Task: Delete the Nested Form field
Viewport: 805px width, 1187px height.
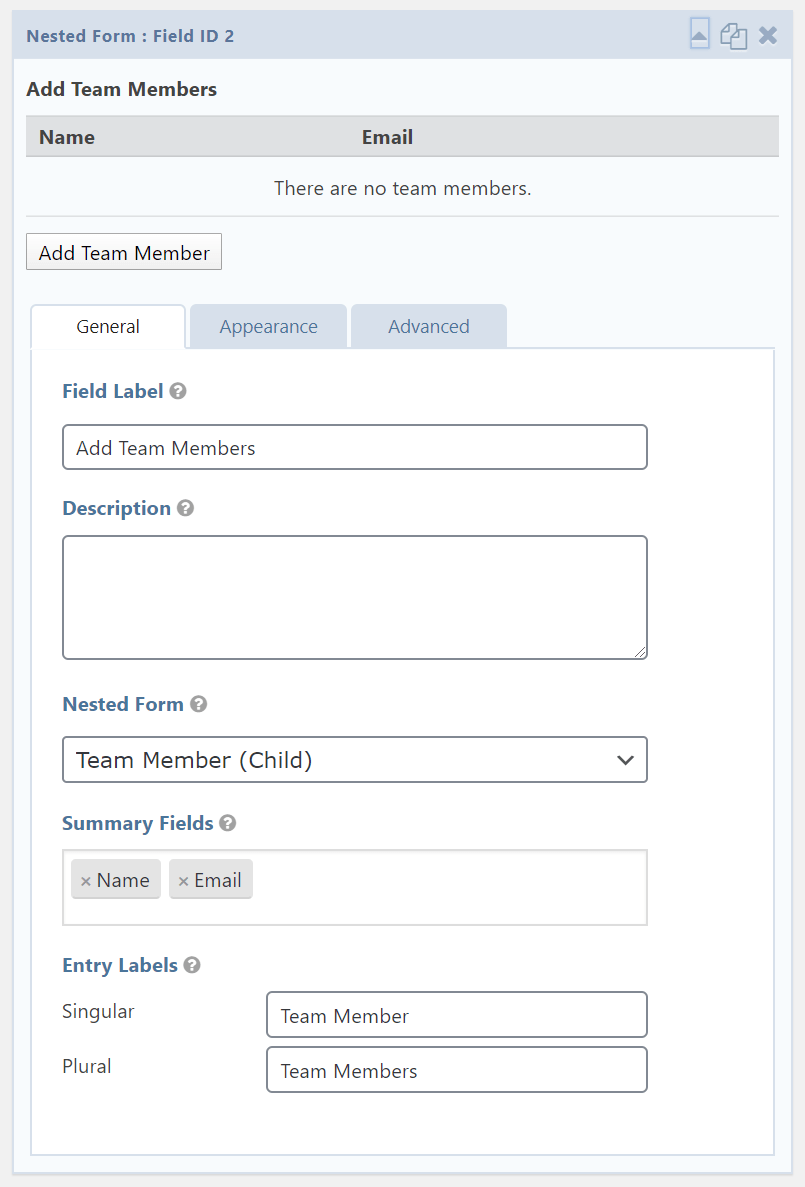Action: tap(768, 36)
